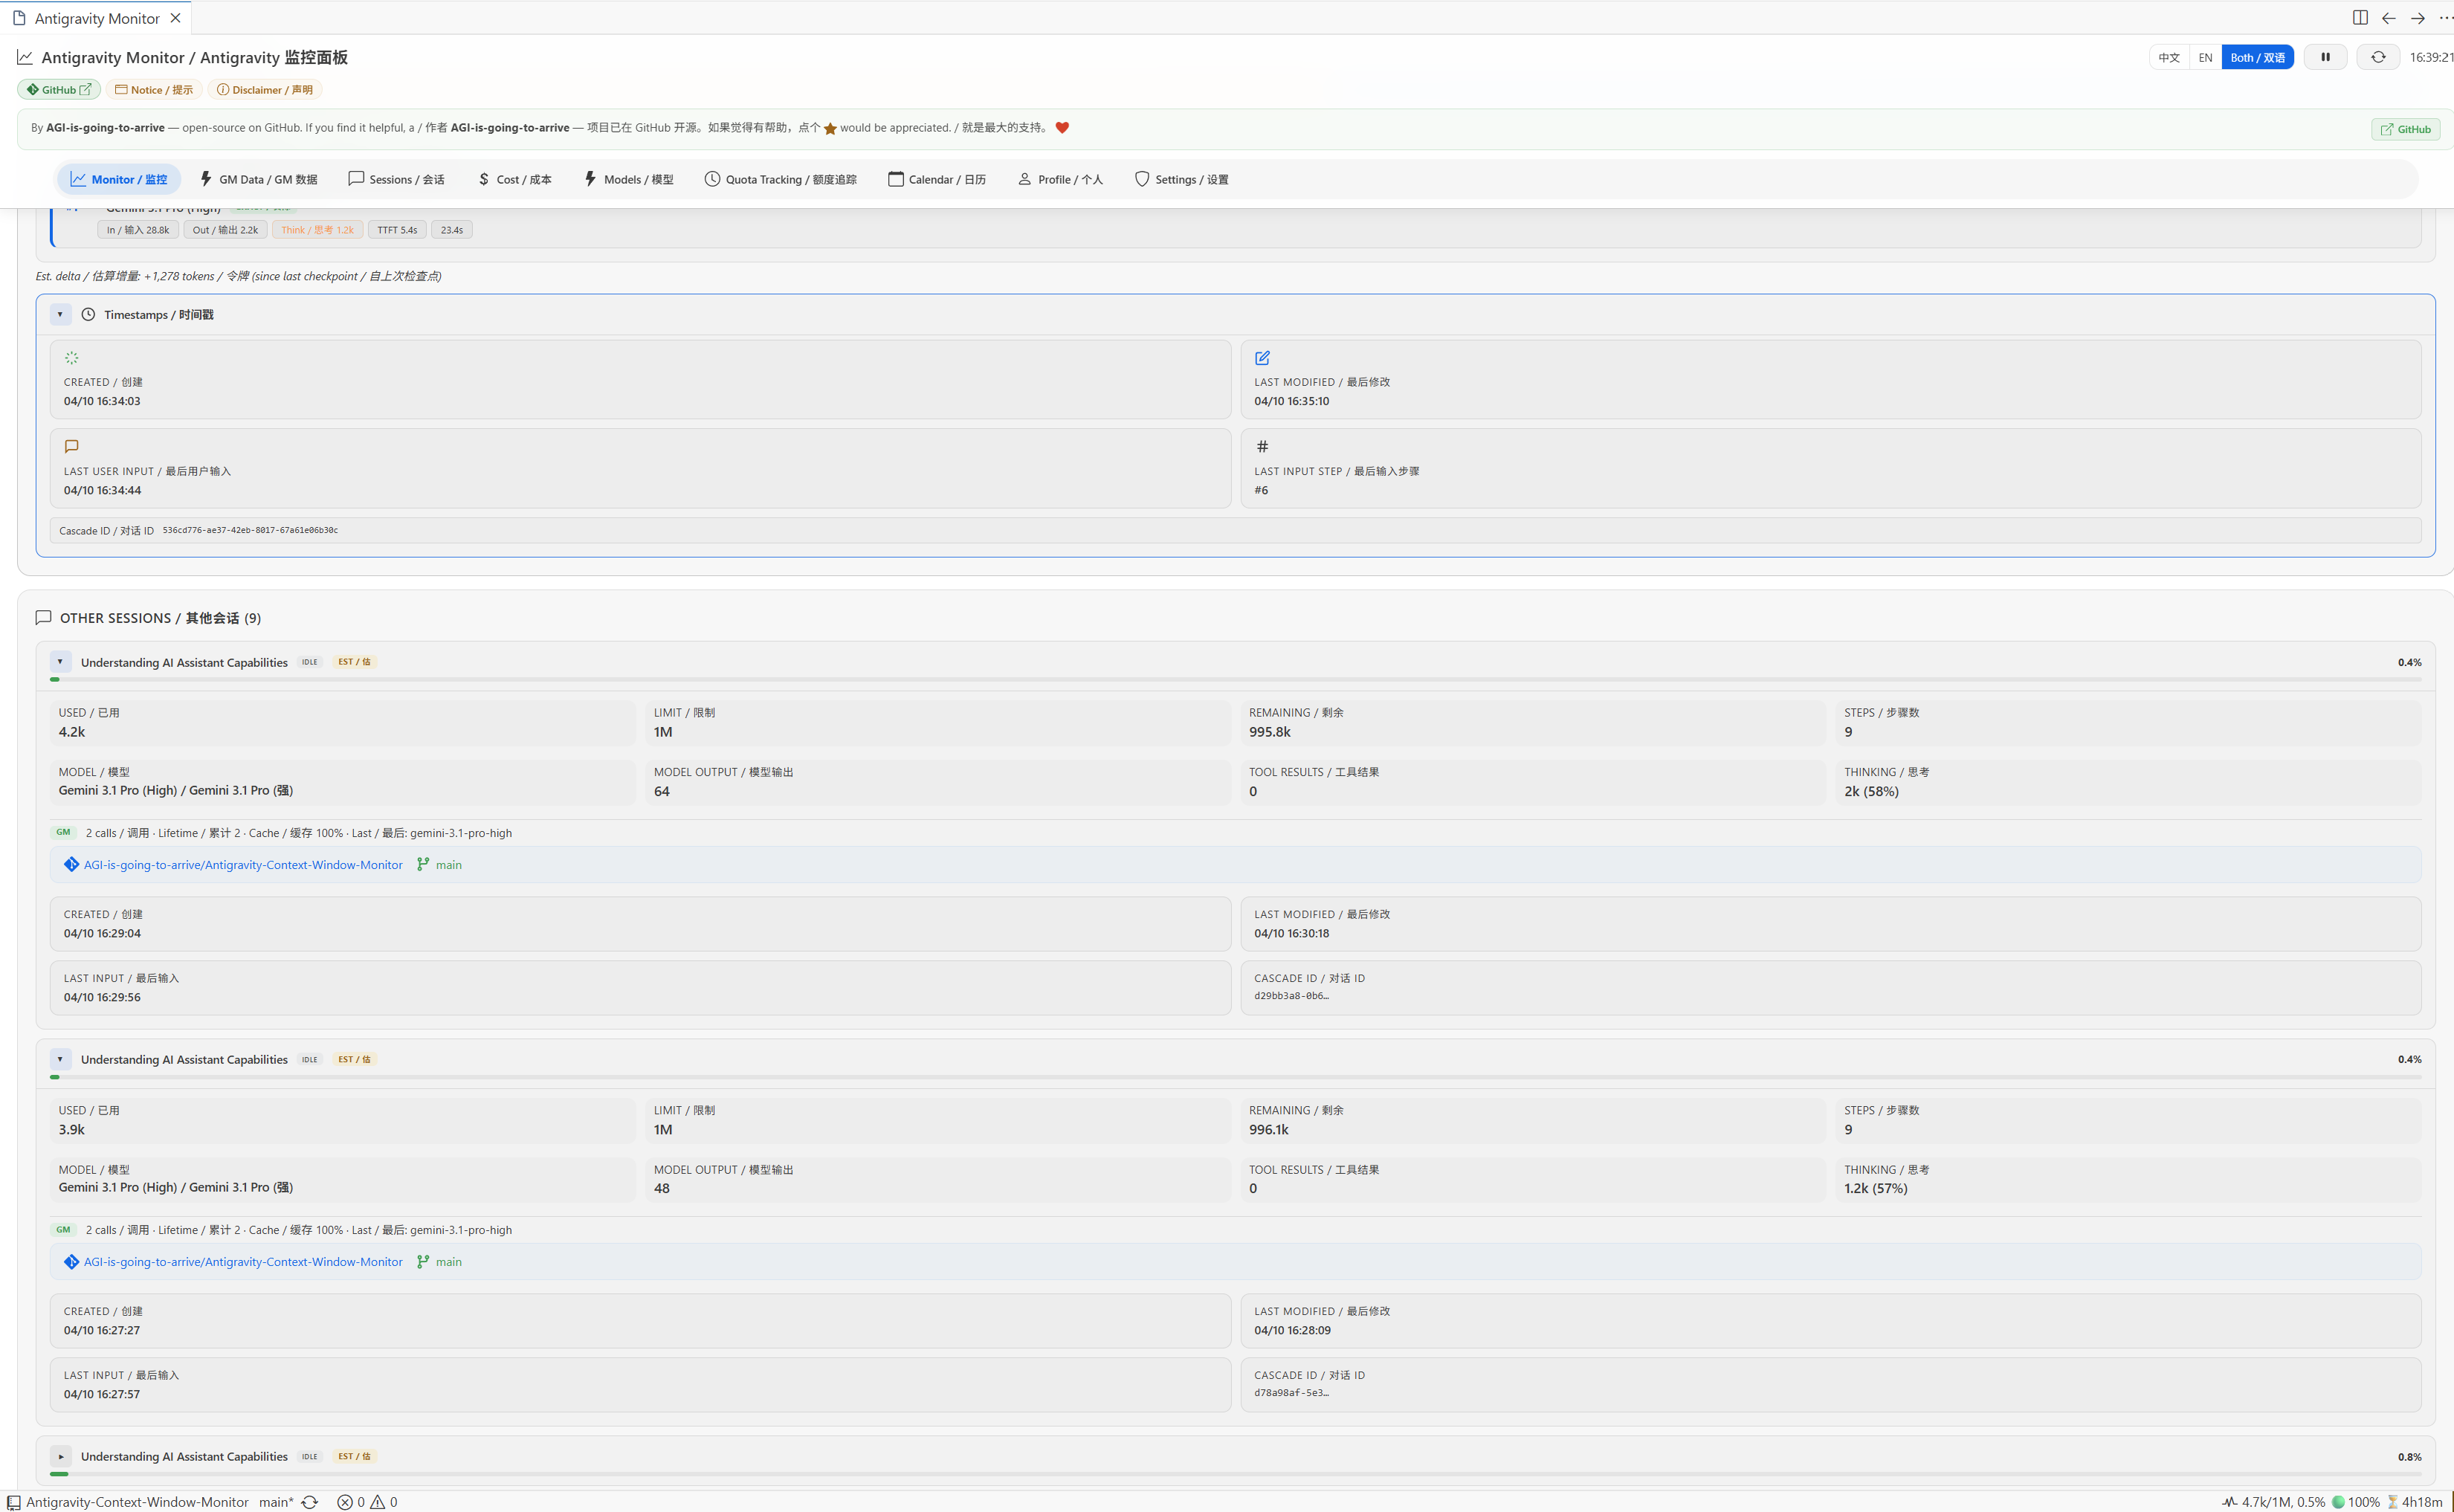The width and height of the screenshot is (2454, 1512).
Task: Expand third session showing 0.8%
Action: tap(60, 1456)
